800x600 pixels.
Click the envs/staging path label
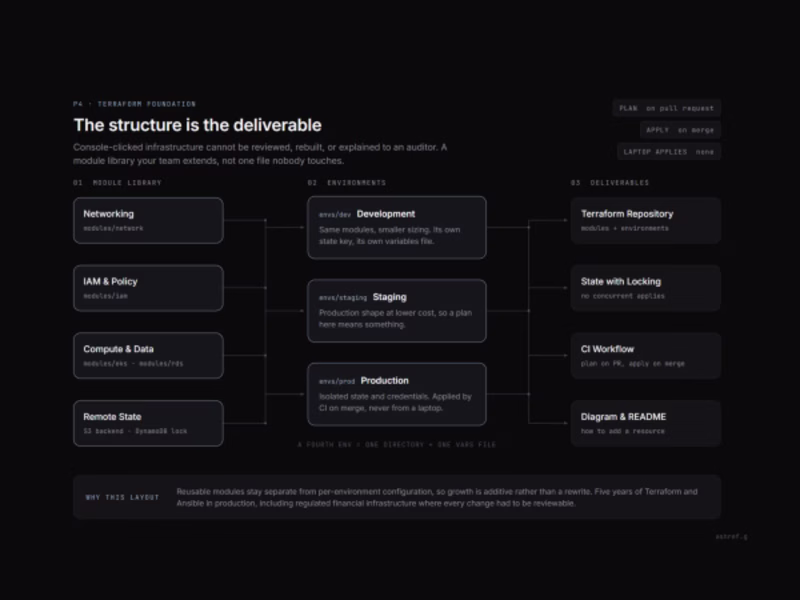click(x=343, y=297)
